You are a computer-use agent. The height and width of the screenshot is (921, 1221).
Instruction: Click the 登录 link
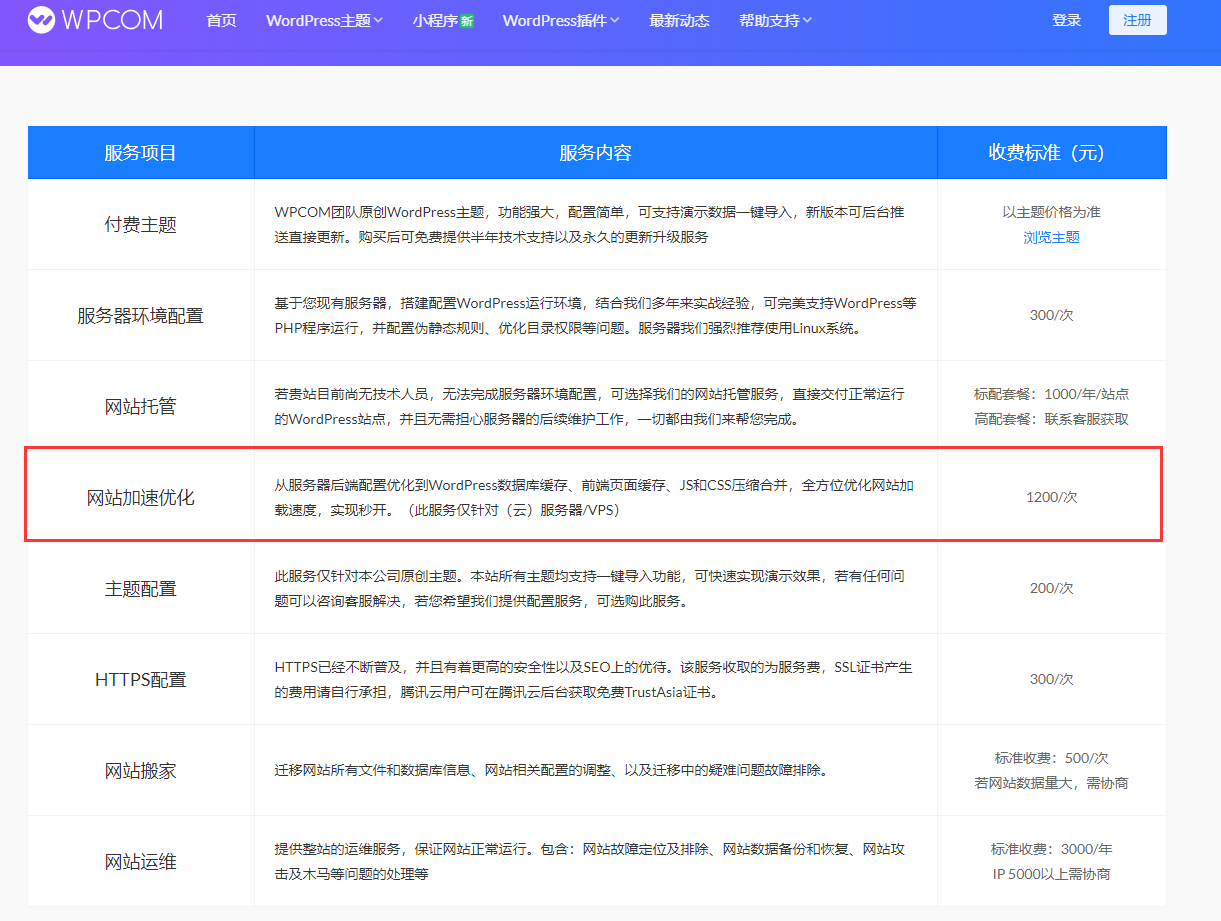point(1067,20)
